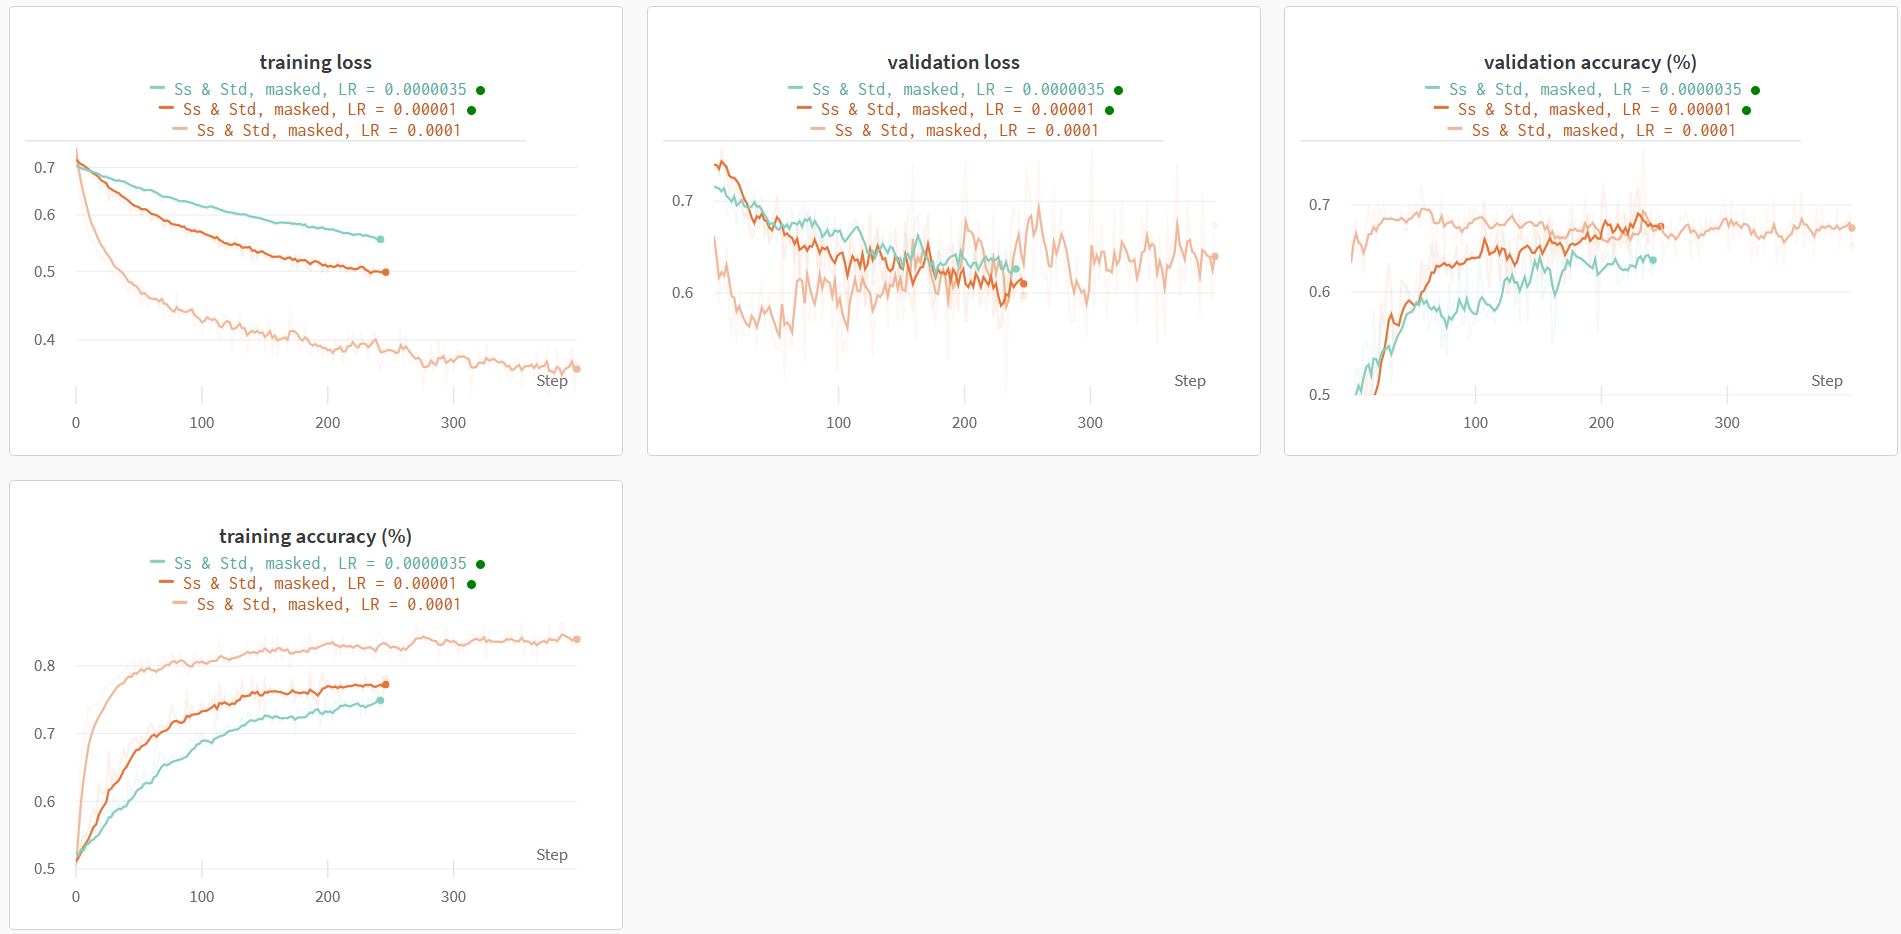
Task: Select LR = 0.0000035 legend entry in training accuracy
Action: (320, 563)
